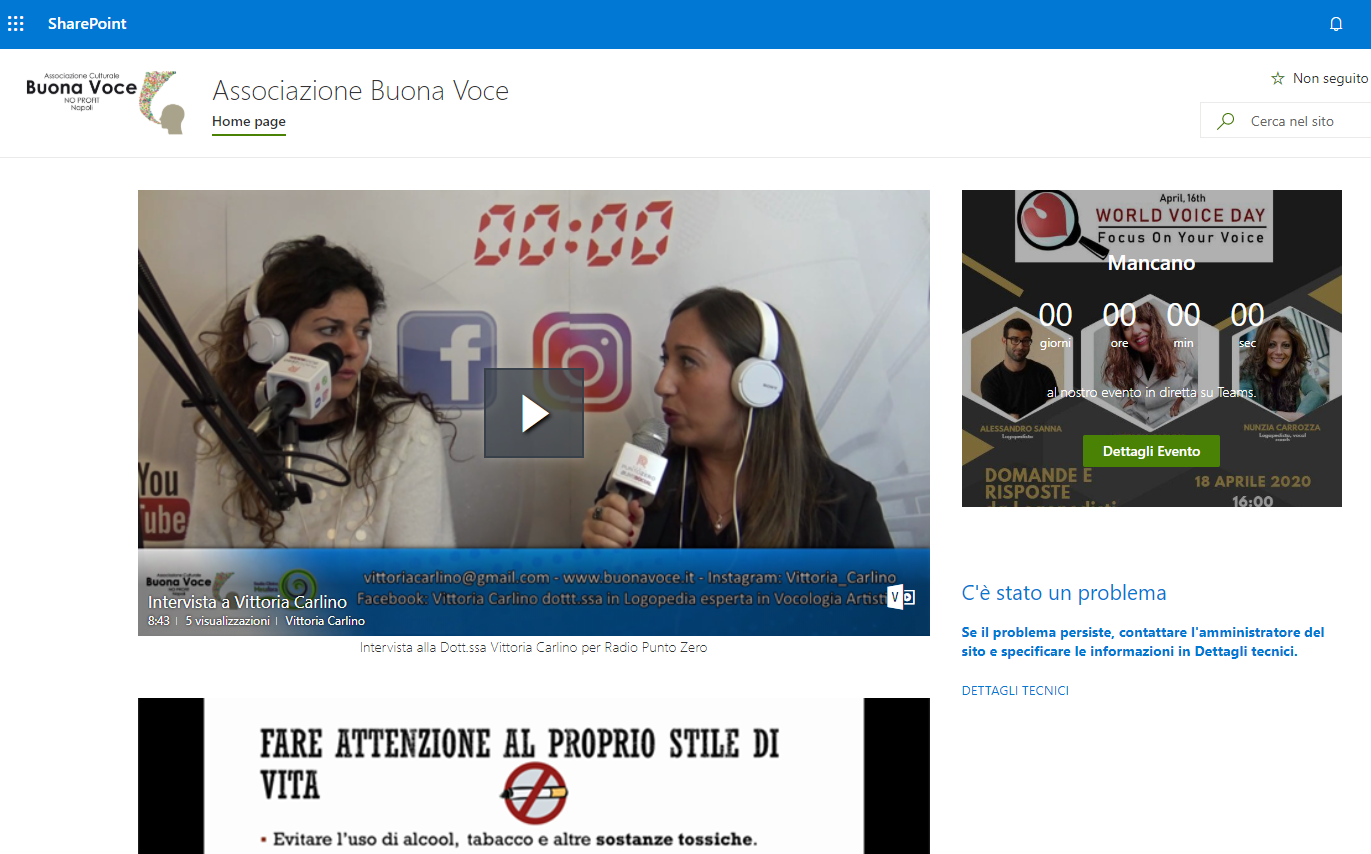The image size is (1371, 854).
Task: Open the Intervista a Vittoria Carlino video title
Action: 247,602
